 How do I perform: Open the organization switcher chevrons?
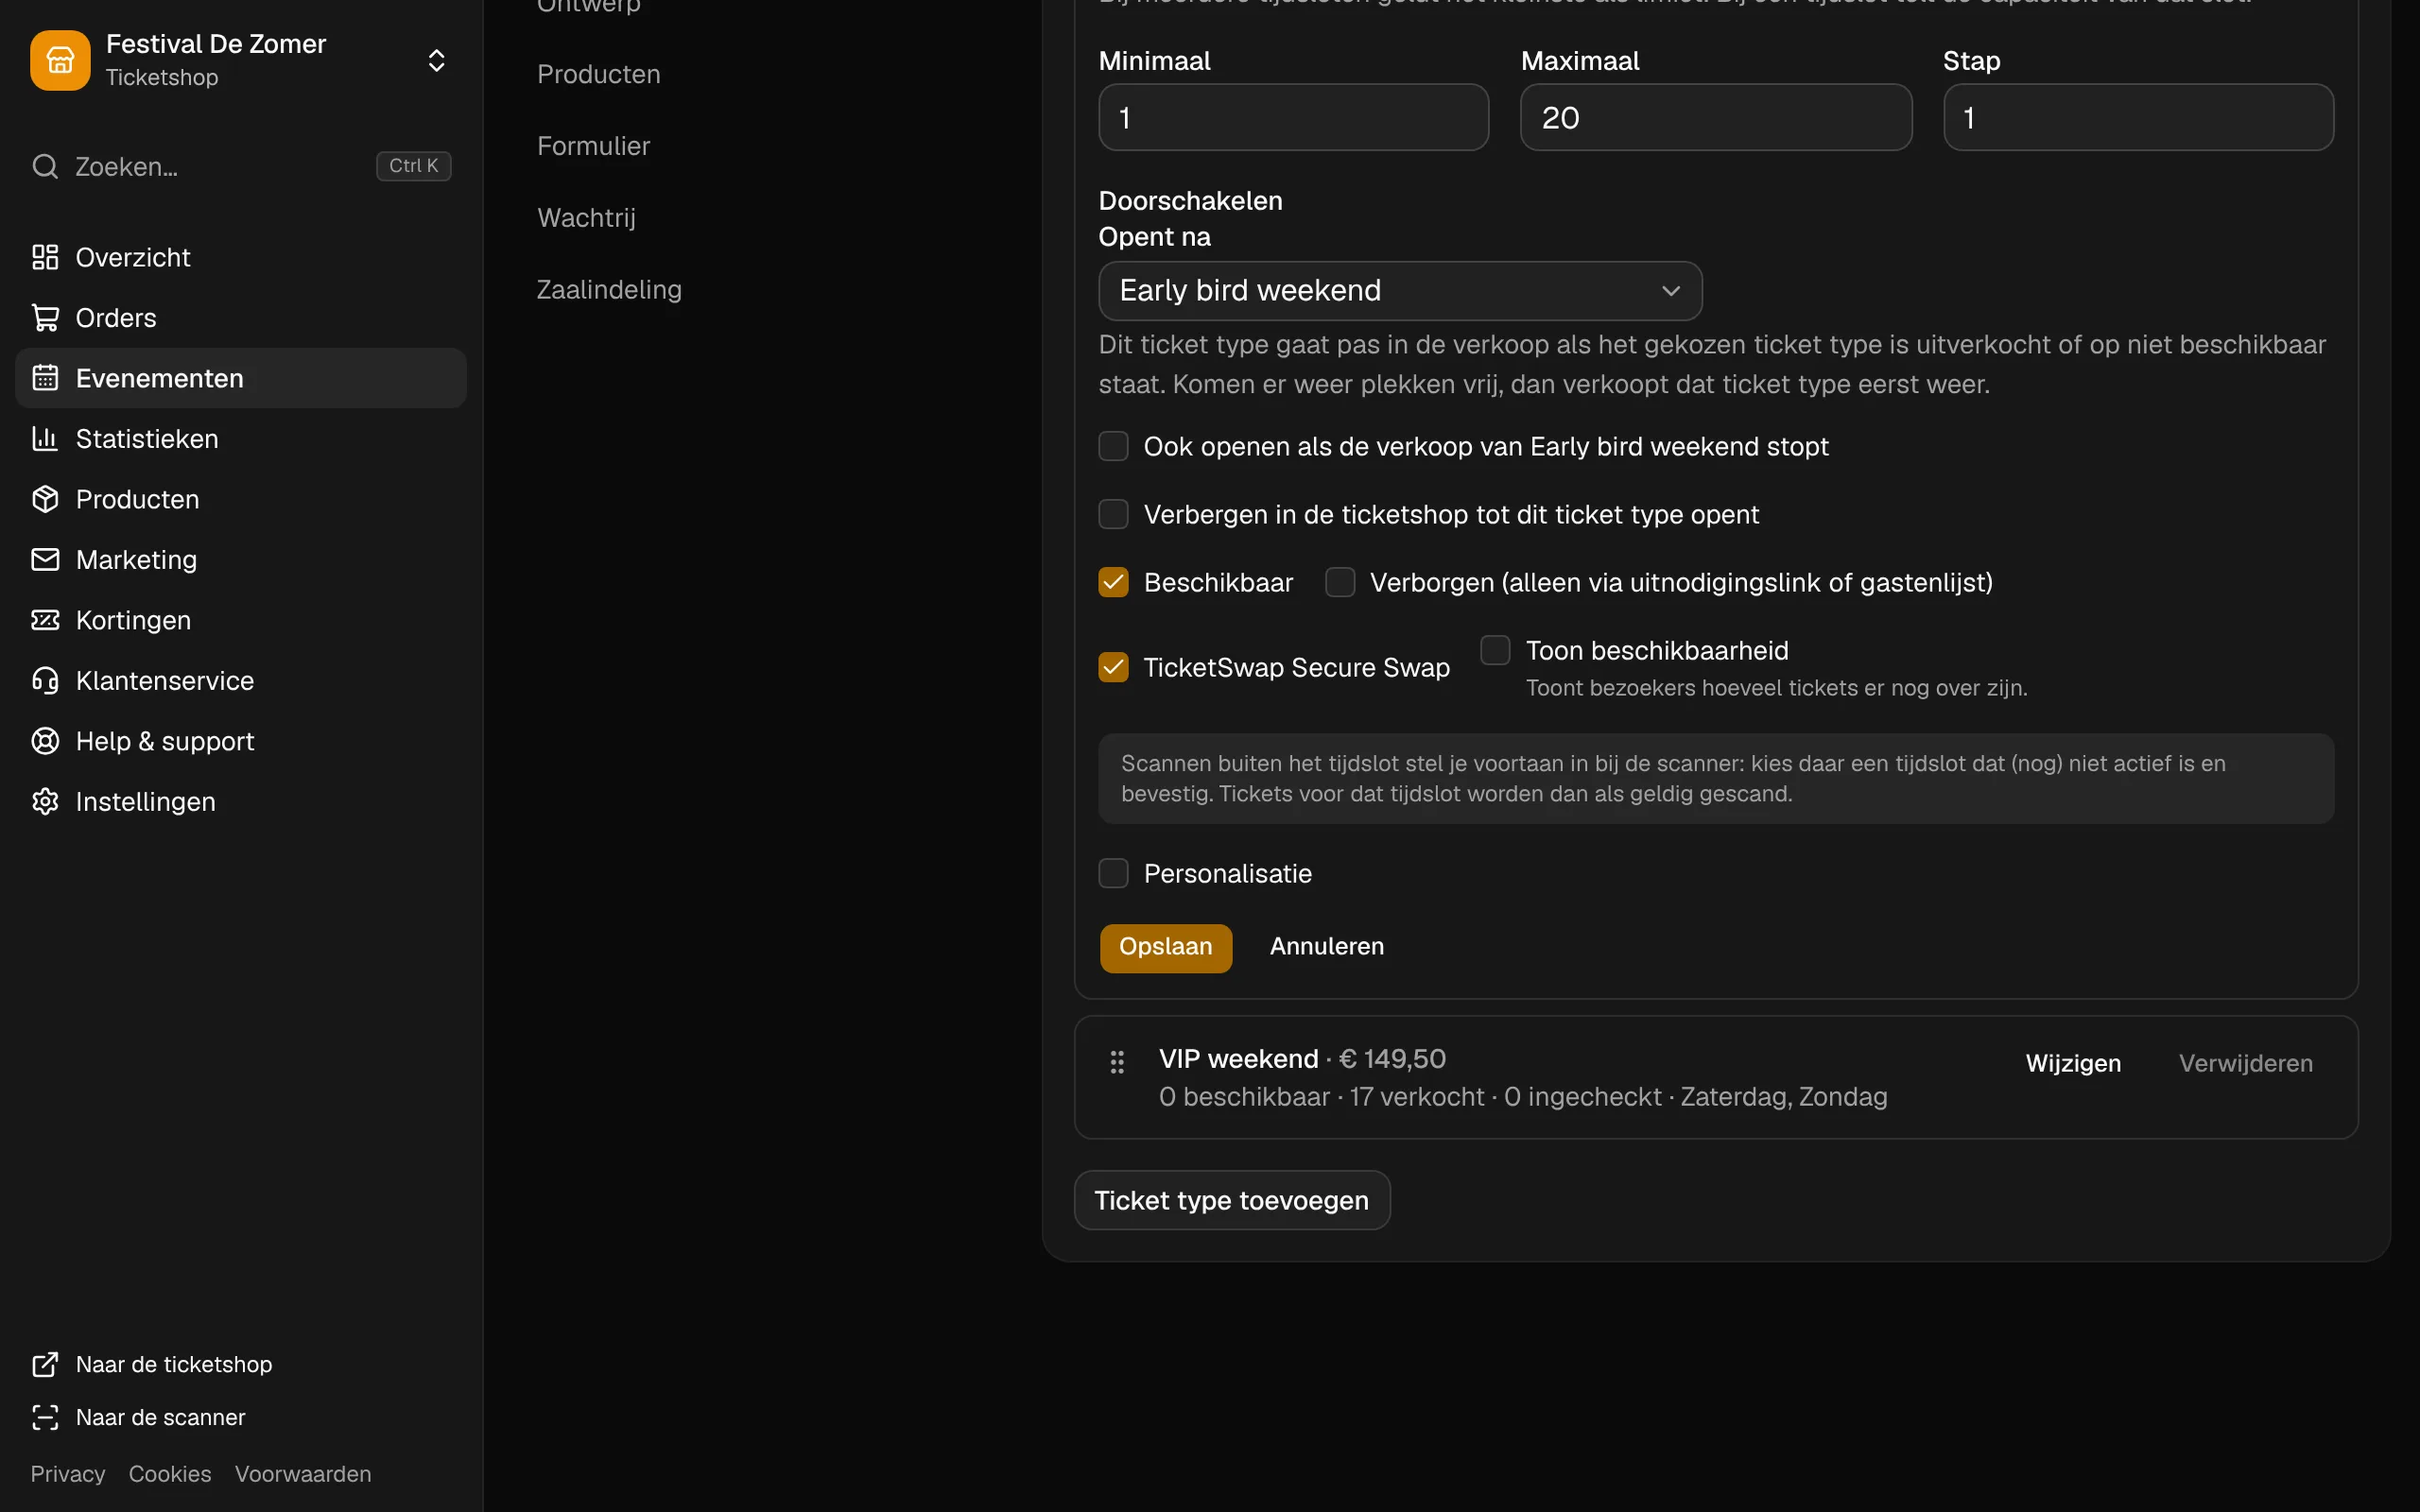436,60
